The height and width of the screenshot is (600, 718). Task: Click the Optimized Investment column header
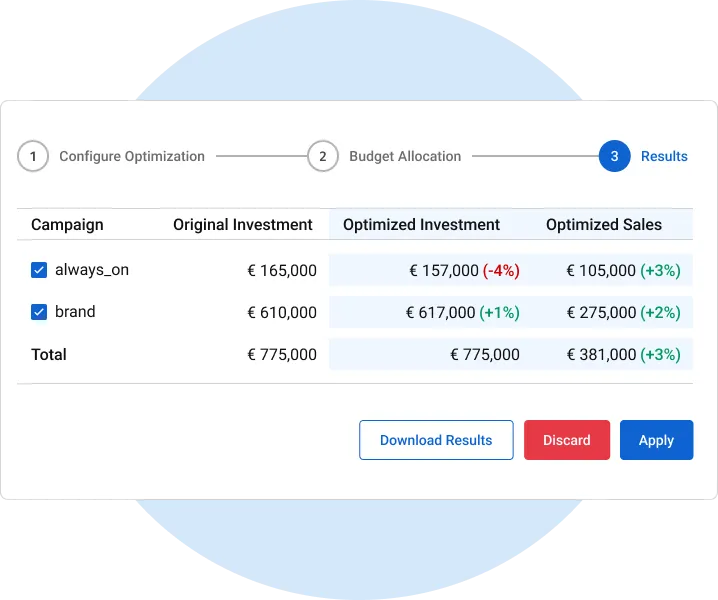coord(421,225)
